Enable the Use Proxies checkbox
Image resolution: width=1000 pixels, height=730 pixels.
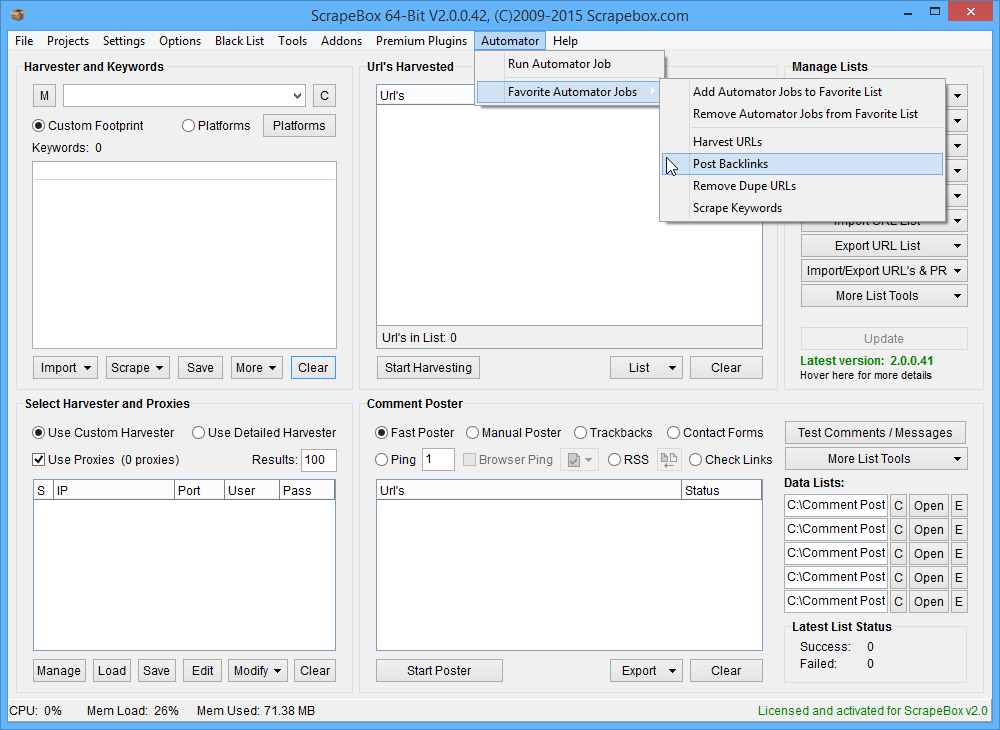click(39, 460)
